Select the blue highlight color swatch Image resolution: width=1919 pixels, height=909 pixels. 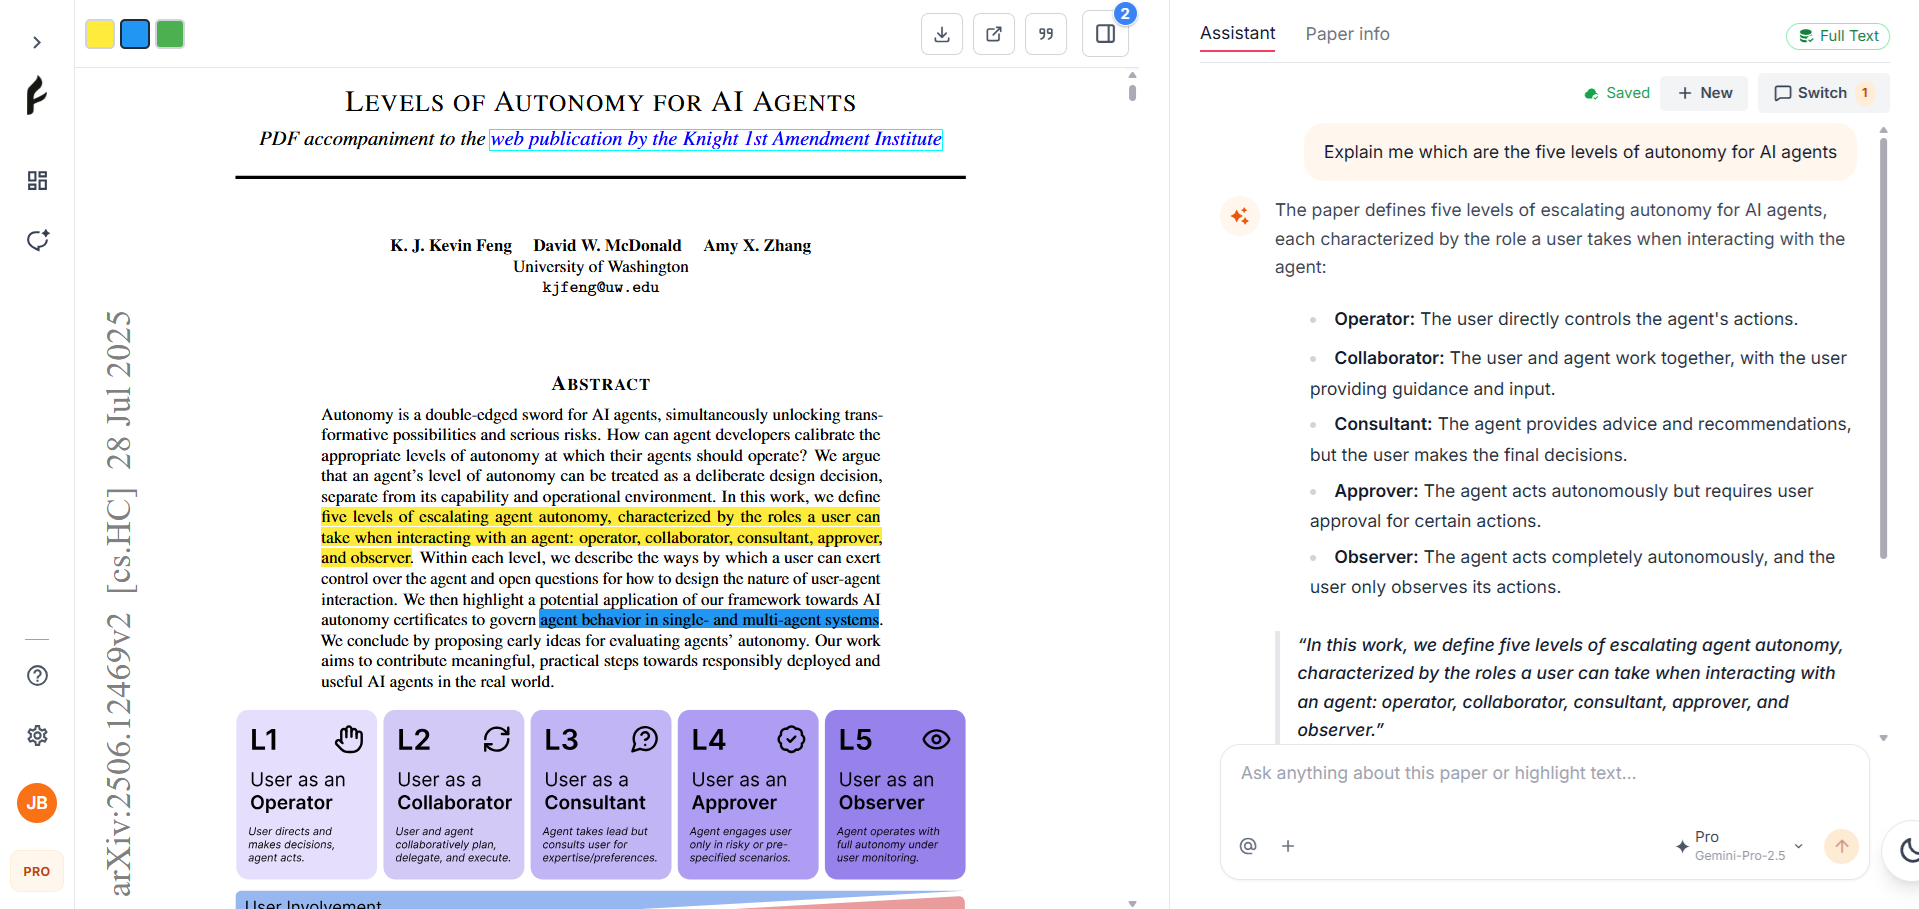pyautogui.click(x=134, y=33)
